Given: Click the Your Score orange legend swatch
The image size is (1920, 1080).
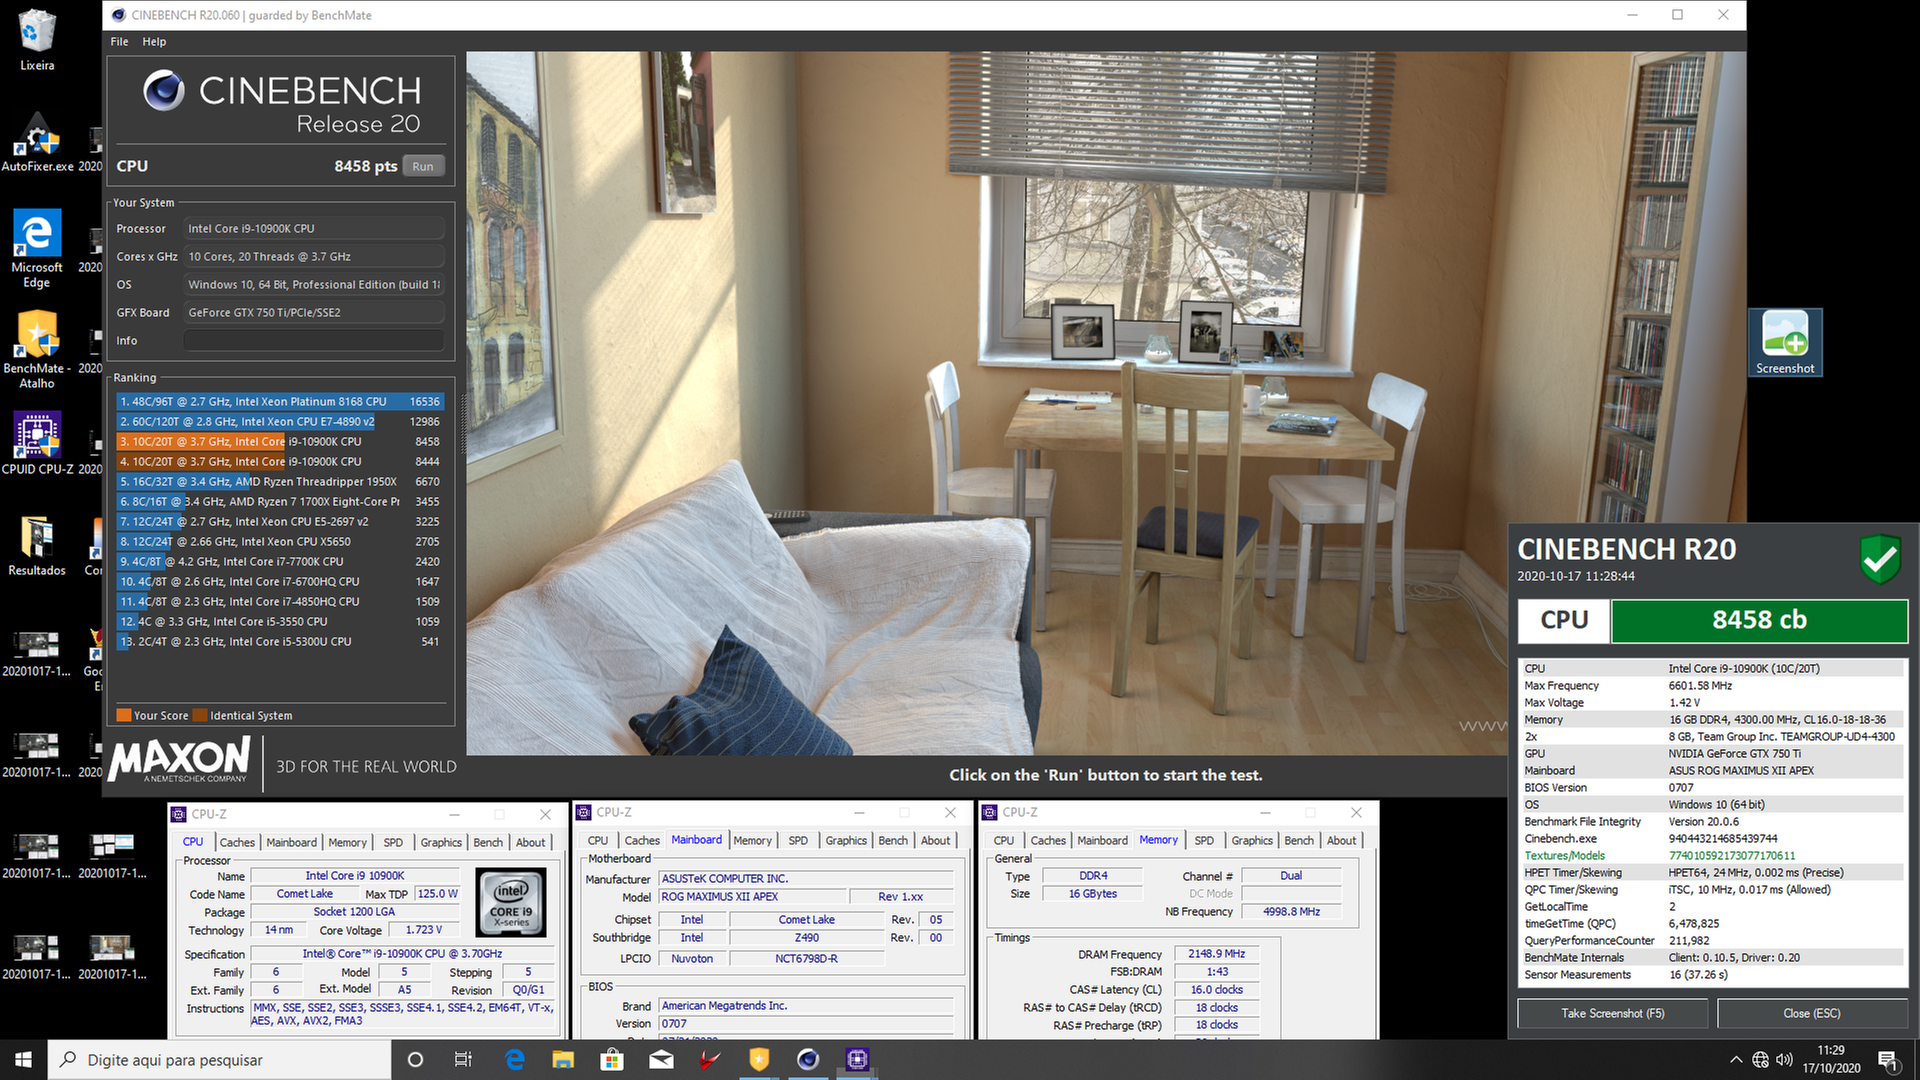Looking at the screenshot, I should click(124, 715).
